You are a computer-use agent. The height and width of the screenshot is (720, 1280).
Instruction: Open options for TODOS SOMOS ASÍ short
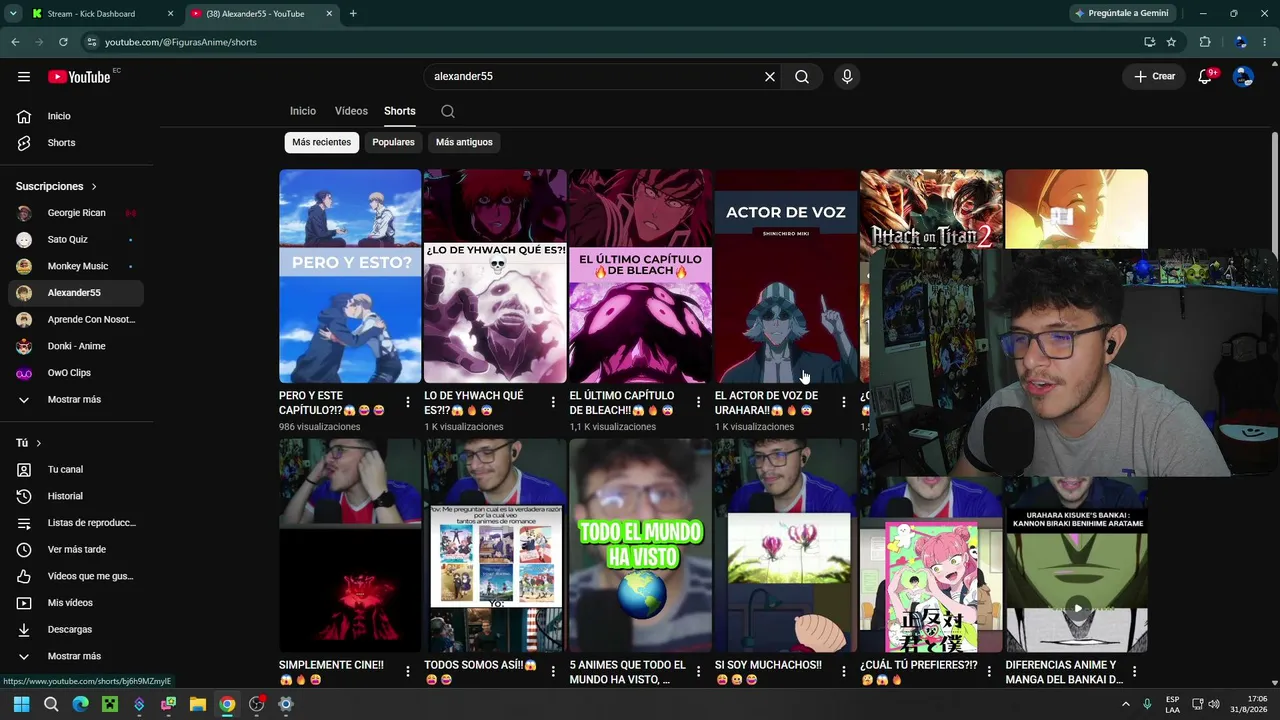click(x=553, y=671)
